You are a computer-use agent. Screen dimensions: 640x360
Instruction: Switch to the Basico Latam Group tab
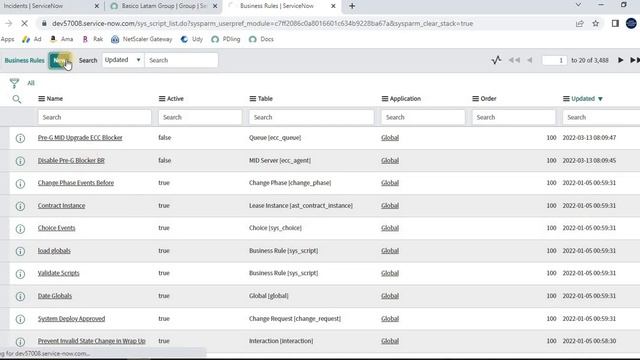click(163, 6)
